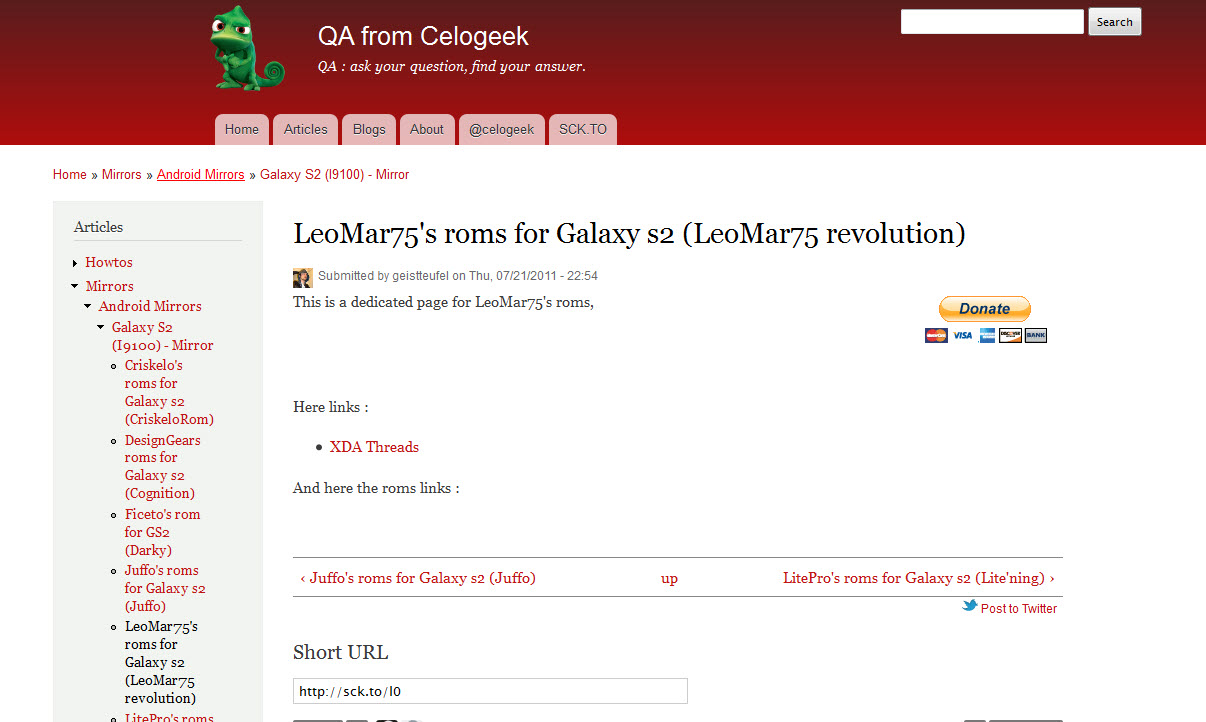Click the Twitter bird icon

969,606
